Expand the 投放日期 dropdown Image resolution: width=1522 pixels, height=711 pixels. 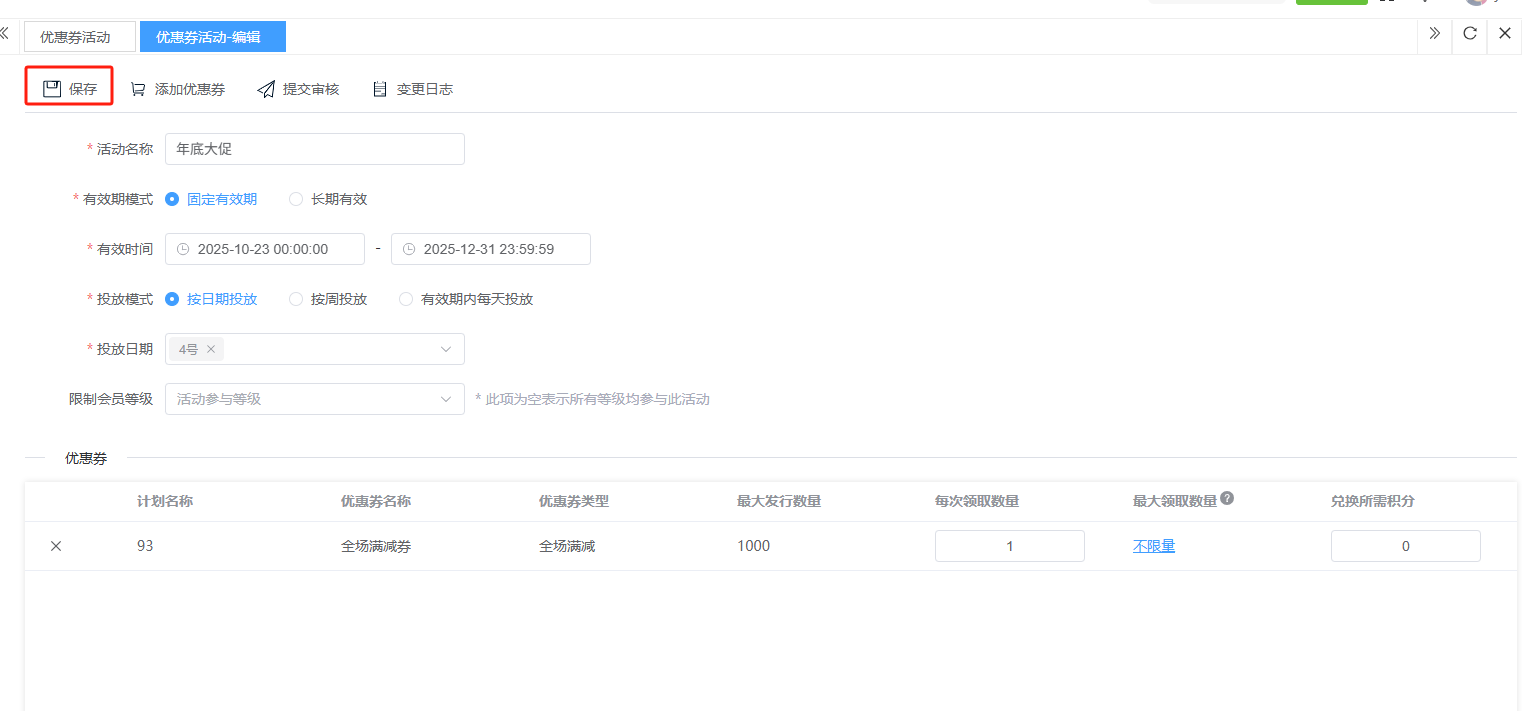tap(445, 349)
